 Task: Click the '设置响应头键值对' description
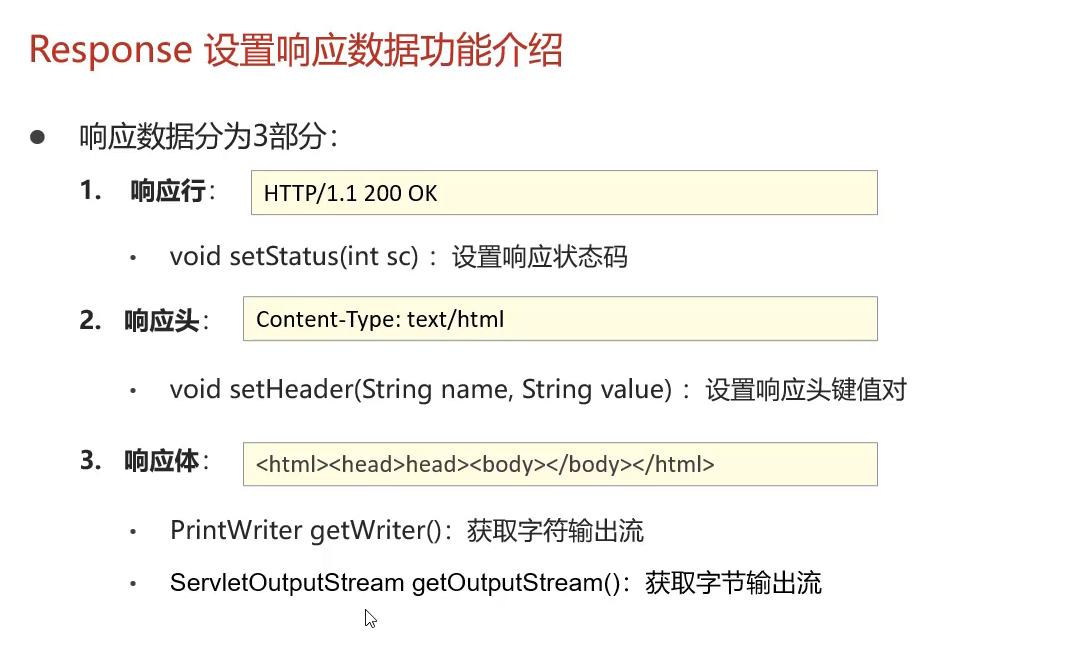point(806,390)
